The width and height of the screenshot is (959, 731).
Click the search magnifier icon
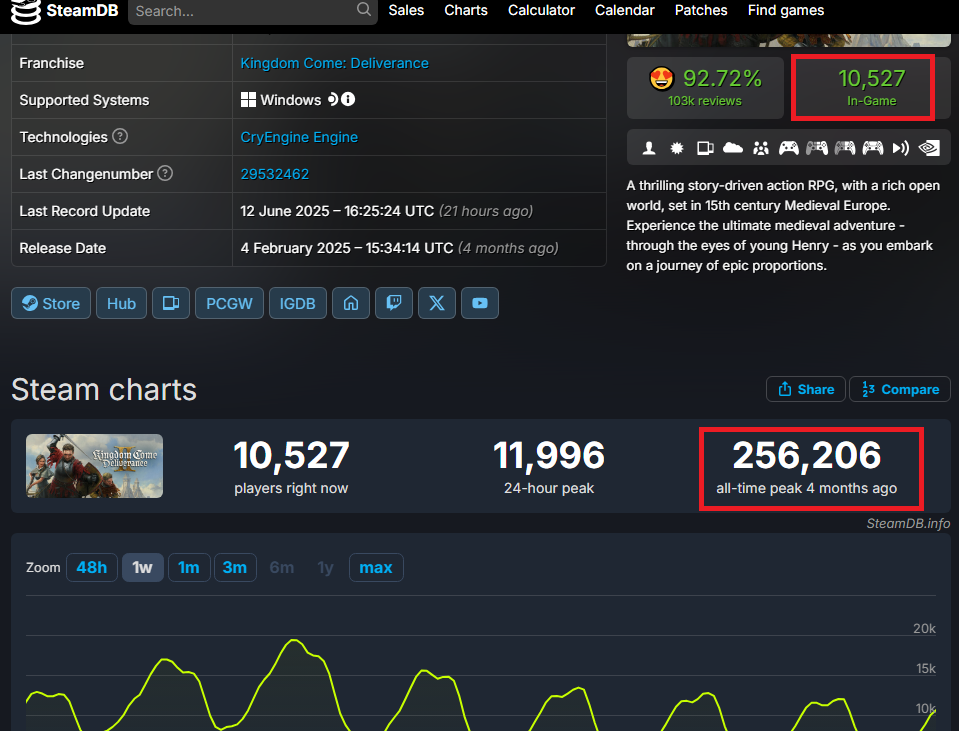coord(363,10)
